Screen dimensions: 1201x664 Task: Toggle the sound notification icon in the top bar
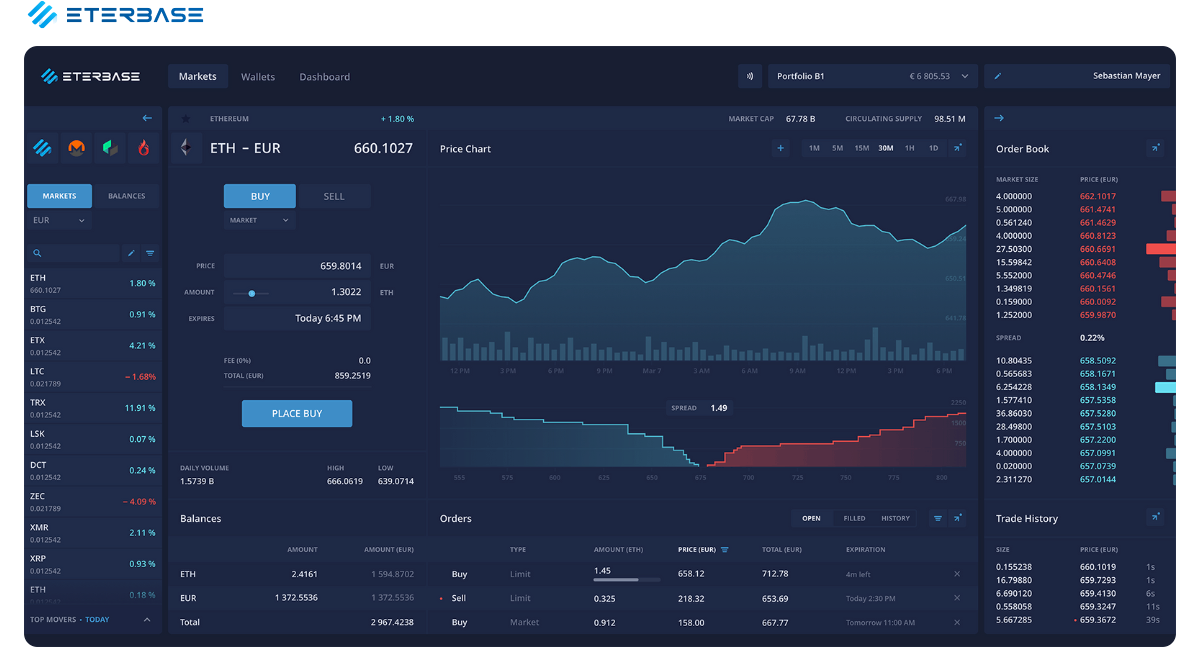pos(750,76)
